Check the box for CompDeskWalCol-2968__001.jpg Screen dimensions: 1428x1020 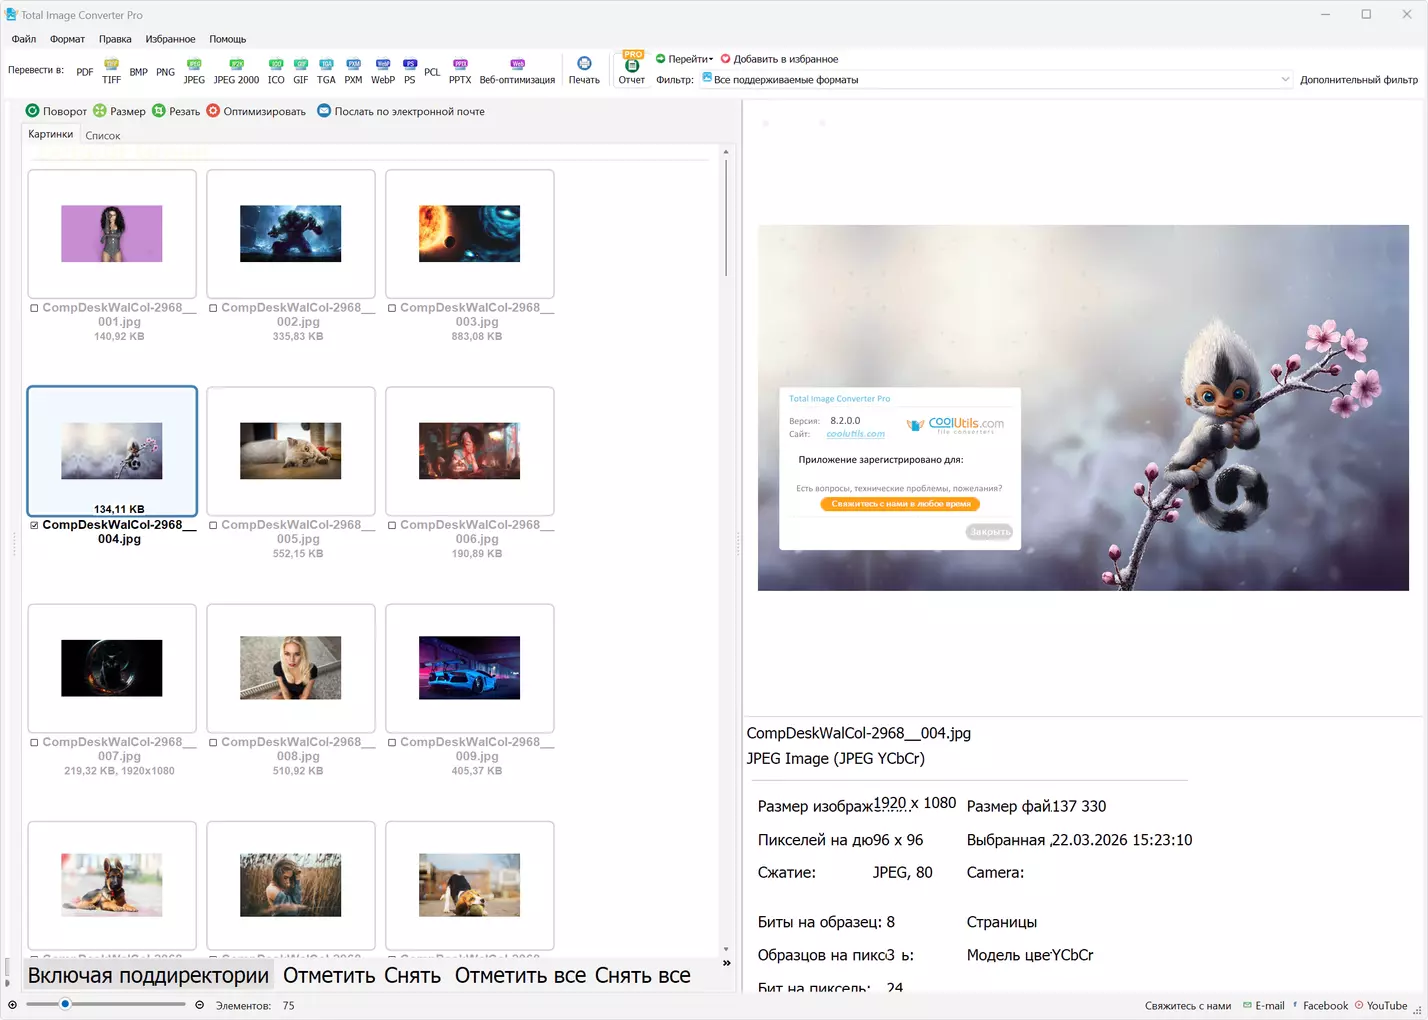click(x=34, y=308)
